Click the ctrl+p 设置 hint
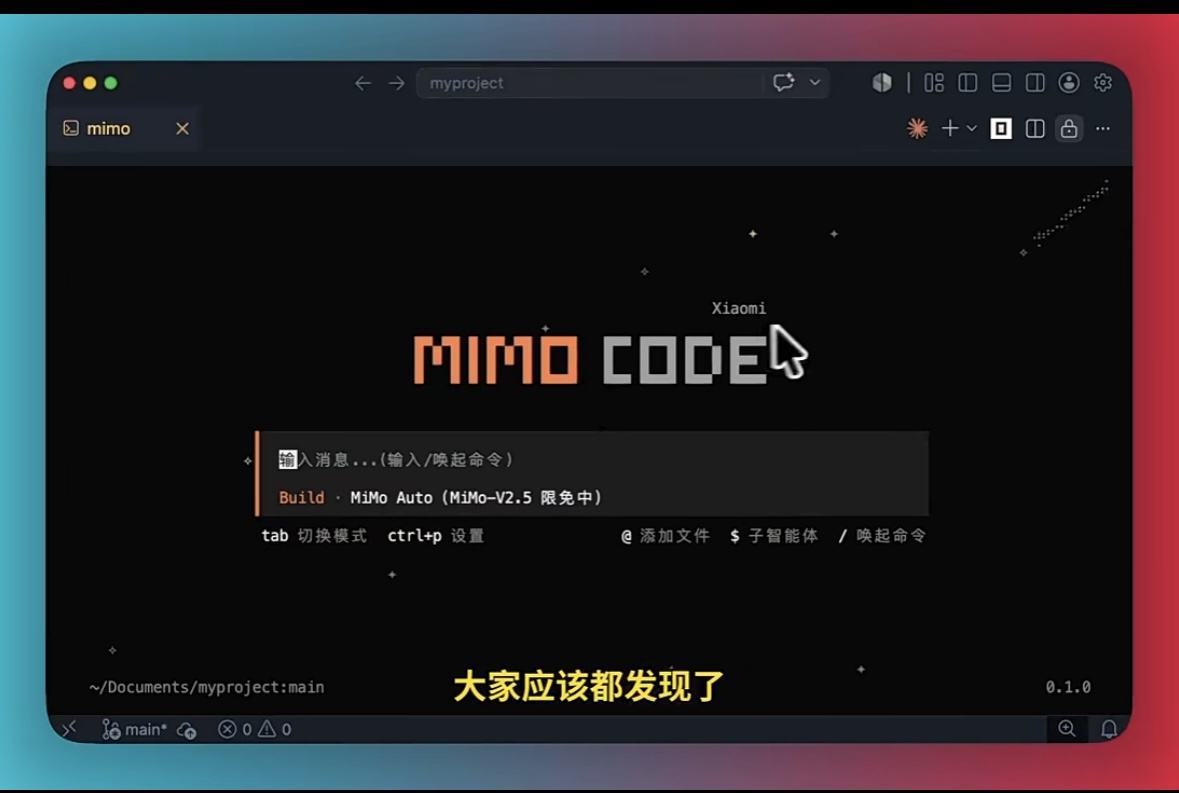The height and width of the screenshot is (793, 1179). tap(435, 536)
